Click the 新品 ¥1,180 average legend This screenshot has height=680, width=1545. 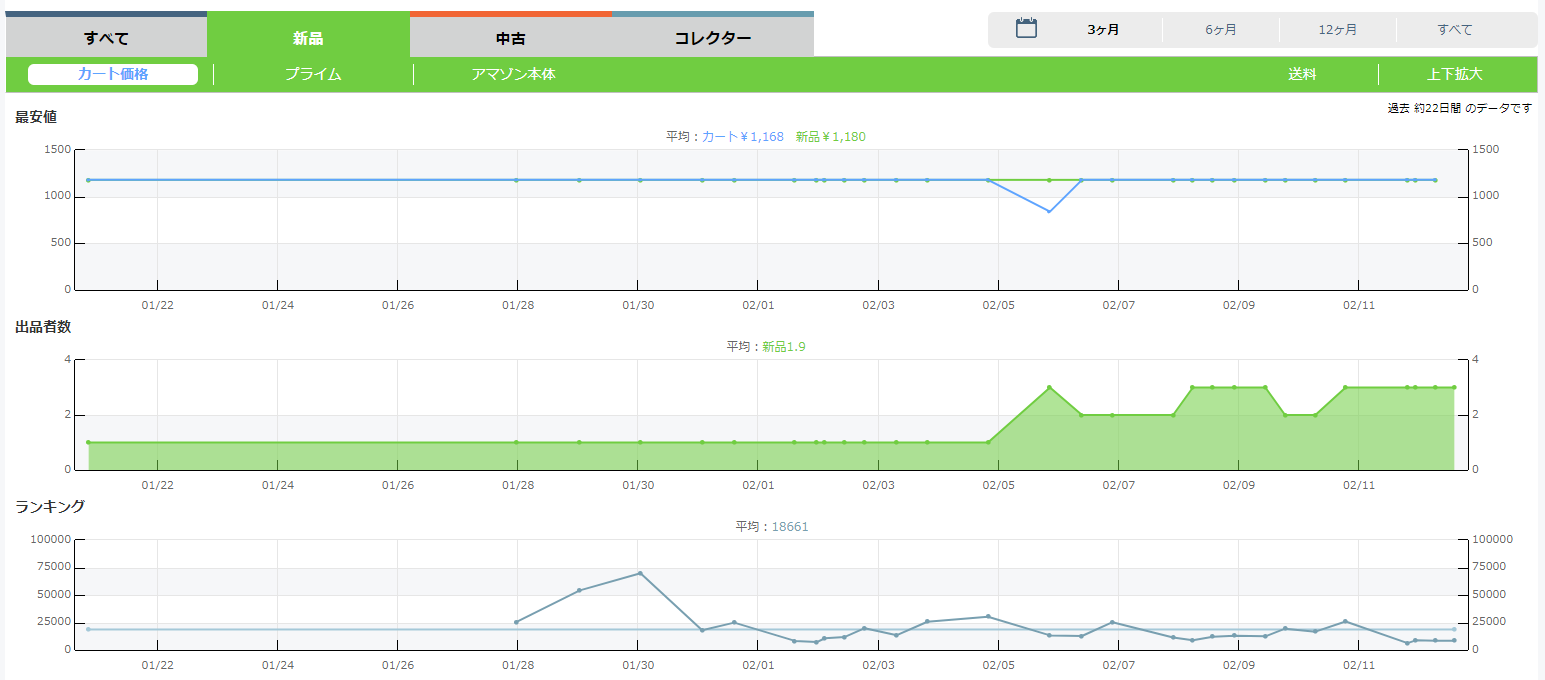coord(830,137)
